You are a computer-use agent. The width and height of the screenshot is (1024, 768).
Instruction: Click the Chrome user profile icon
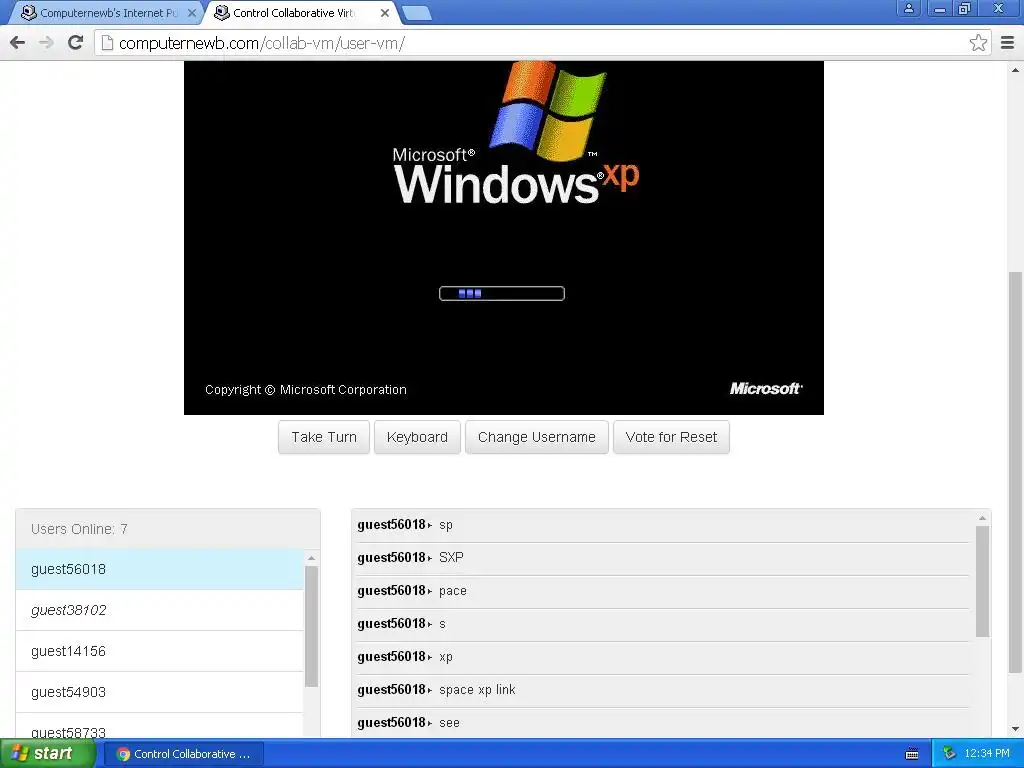click(908, 9)
